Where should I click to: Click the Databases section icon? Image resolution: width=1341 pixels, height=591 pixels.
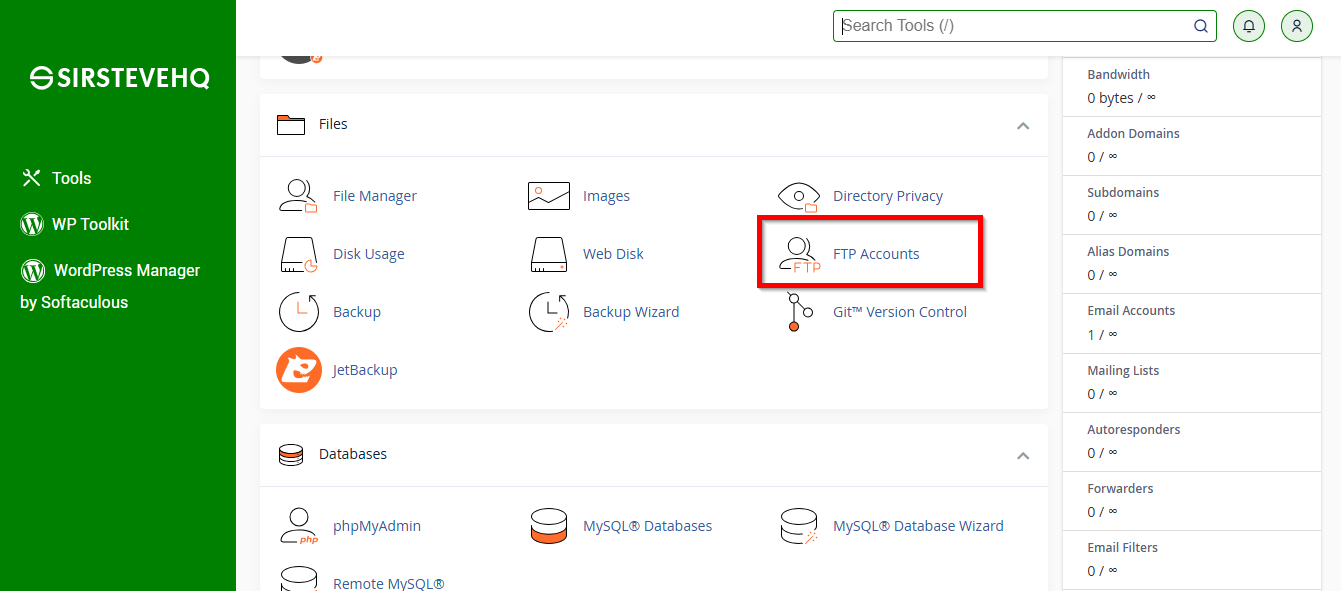pos(291,454)
